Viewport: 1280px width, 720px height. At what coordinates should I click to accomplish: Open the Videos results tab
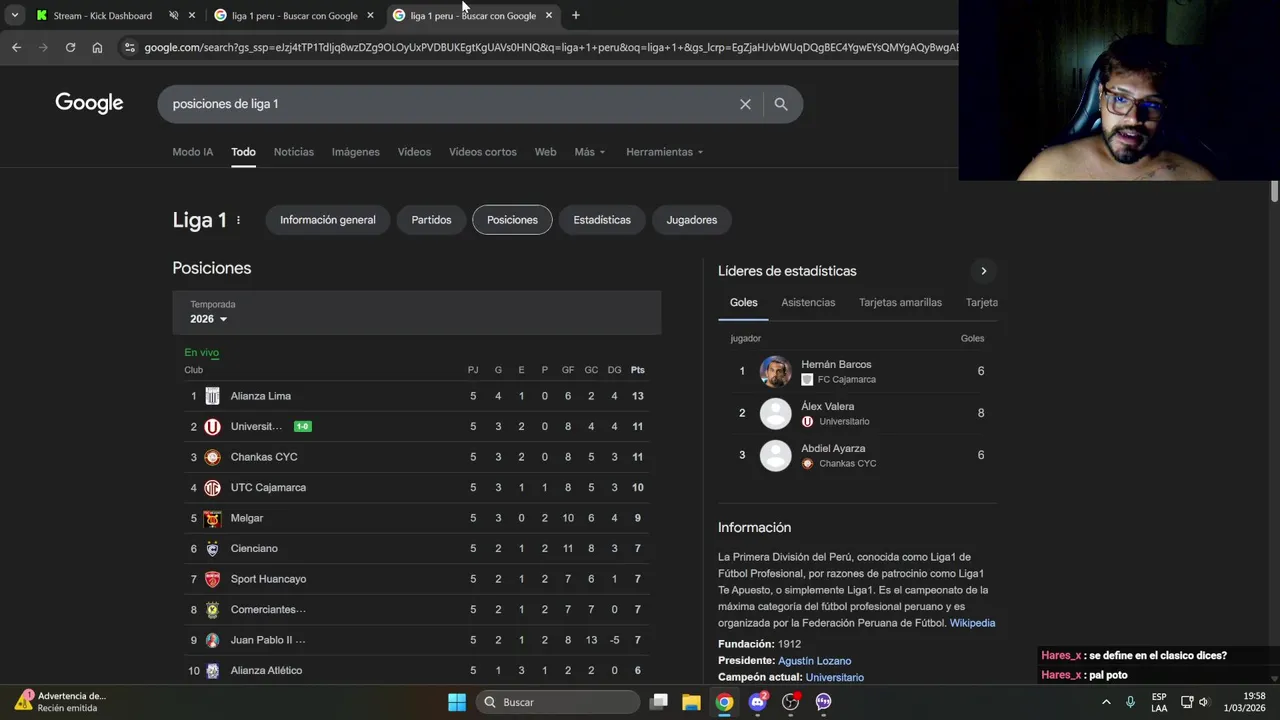pos(414,152)
